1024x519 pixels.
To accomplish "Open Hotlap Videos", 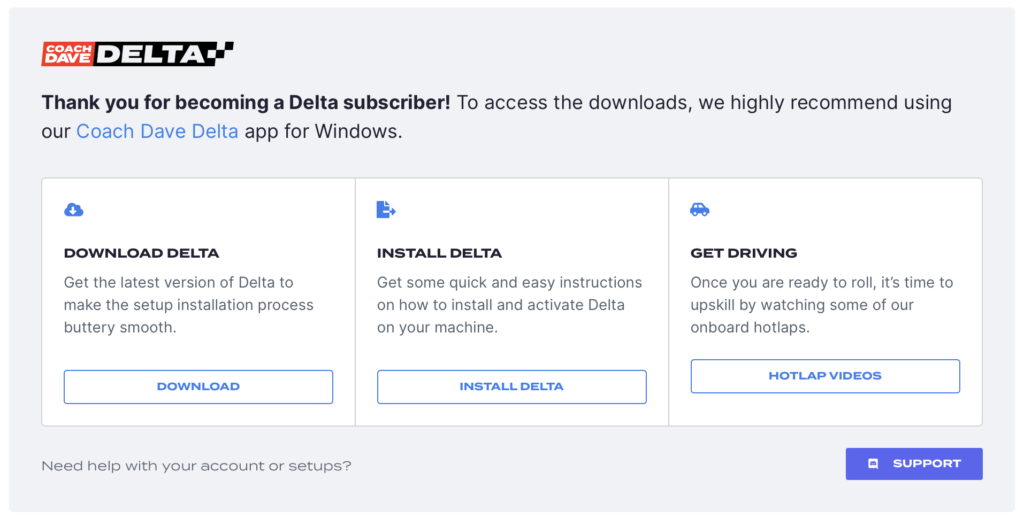I will click(x=825, y=376).
